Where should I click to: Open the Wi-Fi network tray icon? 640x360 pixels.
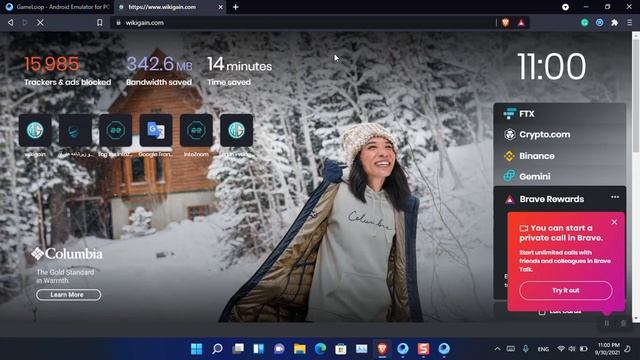[561, 349]
